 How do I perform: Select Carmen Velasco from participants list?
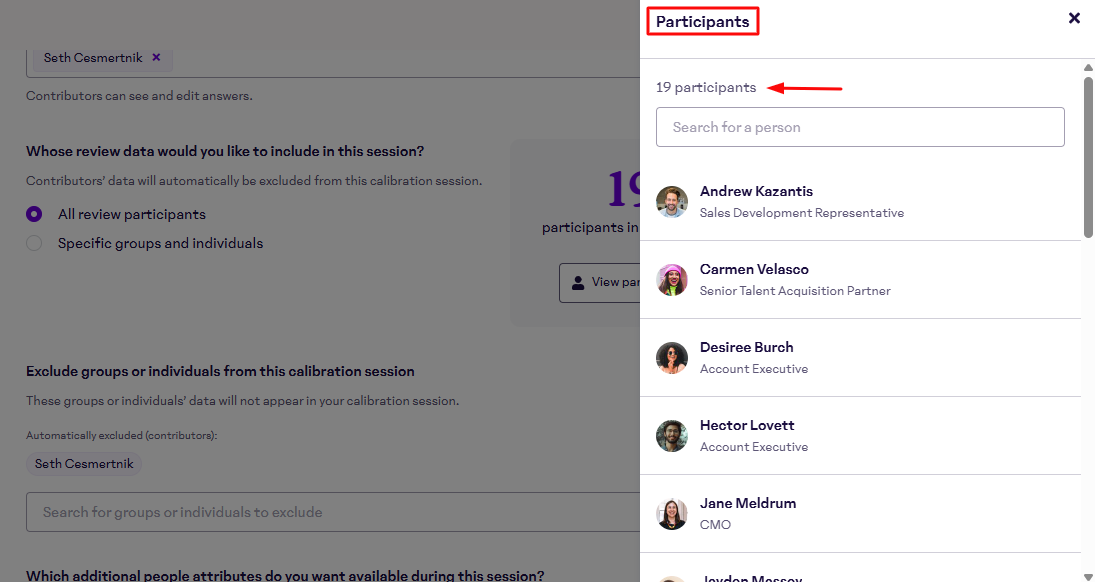coord(754,269)
